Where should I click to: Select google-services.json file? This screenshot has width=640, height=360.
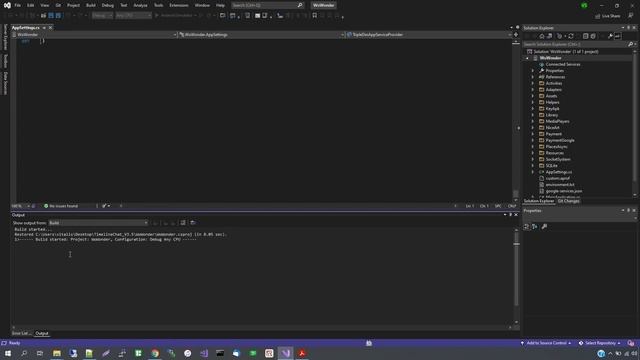564,191
